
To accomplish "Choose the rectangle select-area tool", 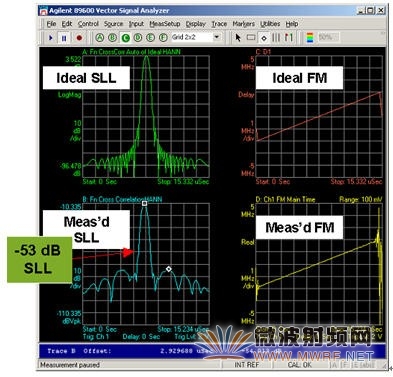I will [x=251, y=38].
